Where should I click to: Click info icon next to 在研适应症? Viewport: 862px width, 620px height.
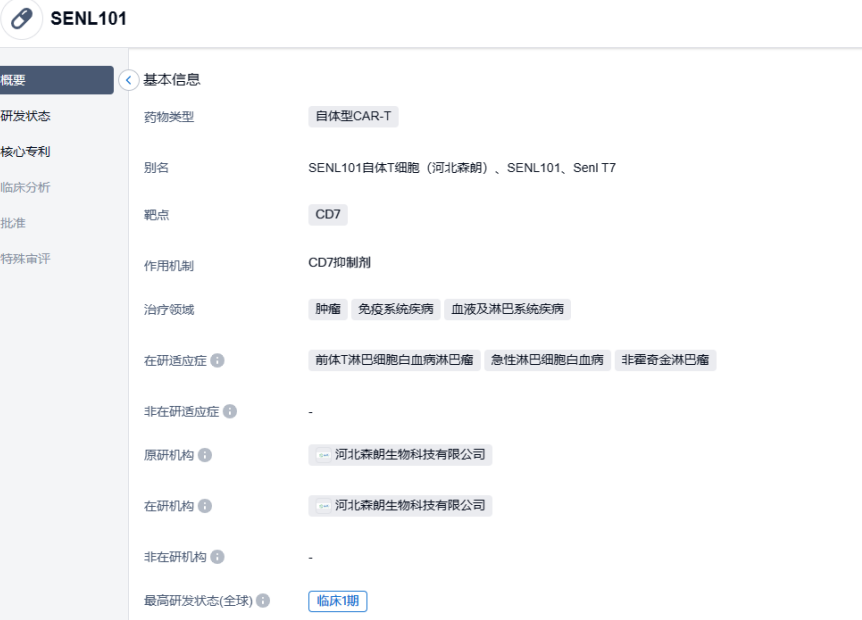point(218,361)
